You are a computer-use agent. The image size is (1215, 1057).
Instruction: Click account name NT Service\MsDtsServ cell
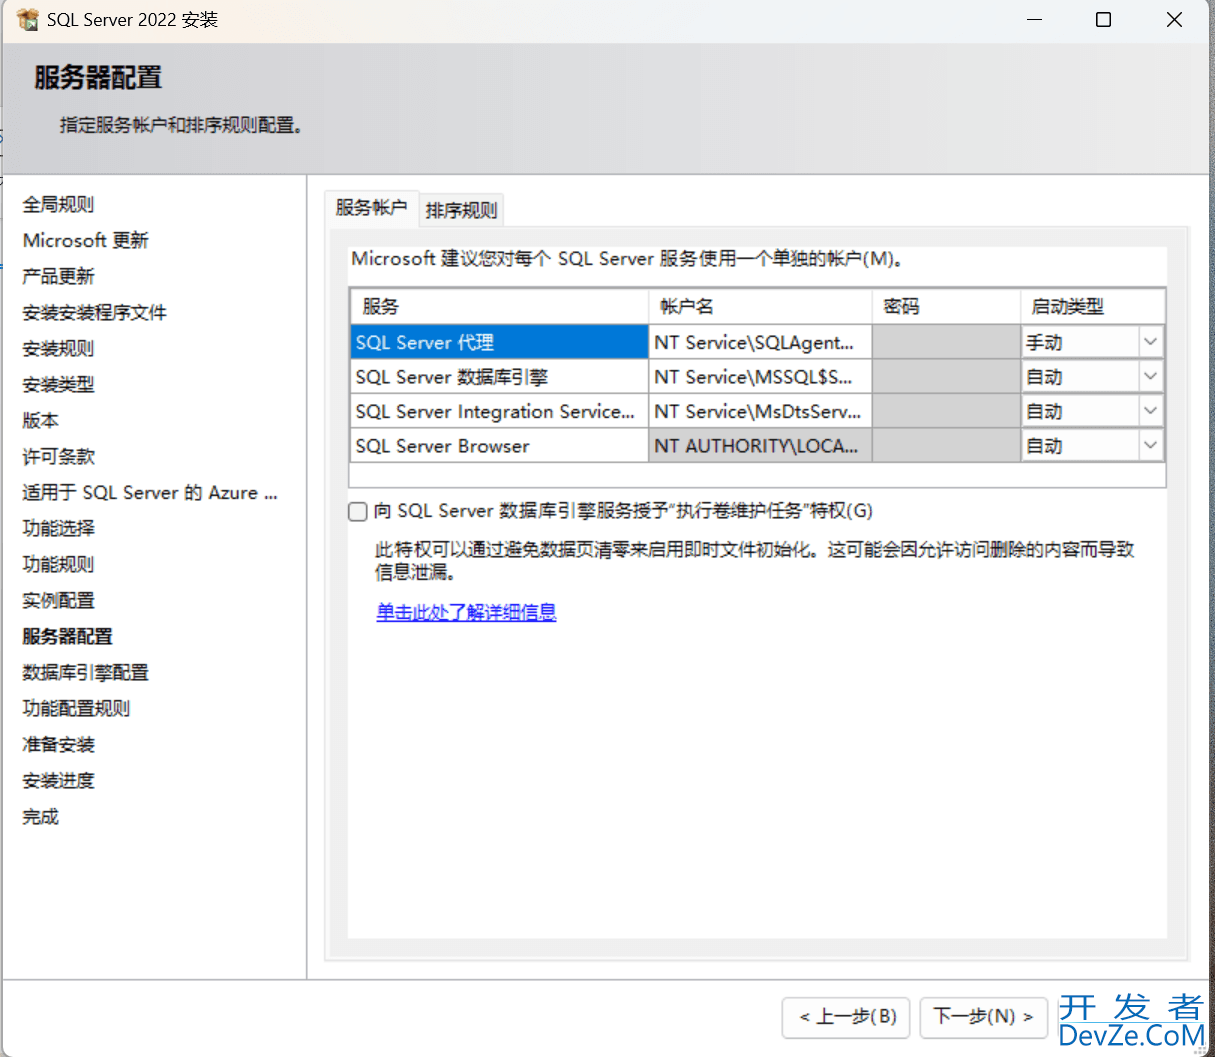coord(760,411)
